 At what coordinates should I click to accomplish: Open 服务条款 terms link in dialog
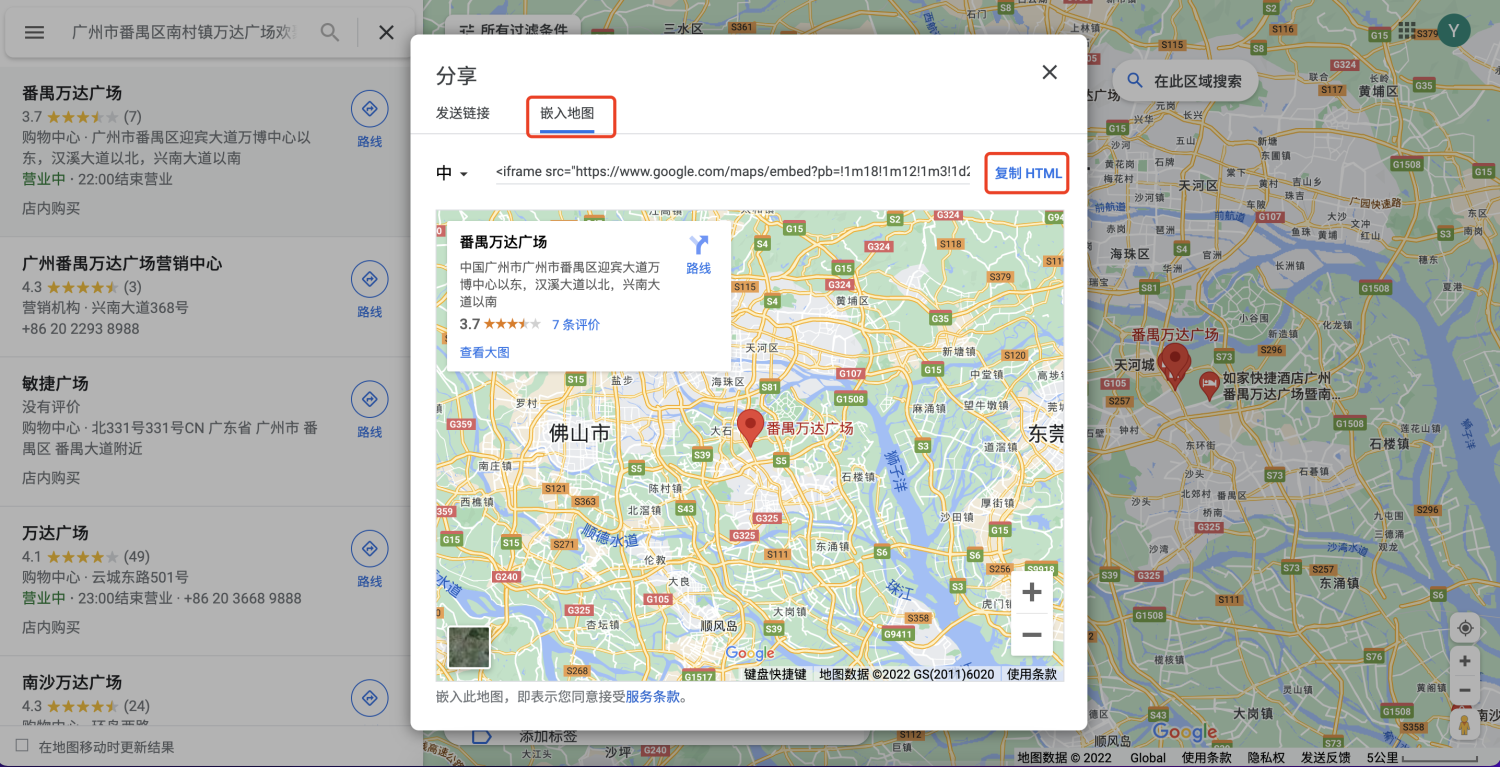(653, 697)
